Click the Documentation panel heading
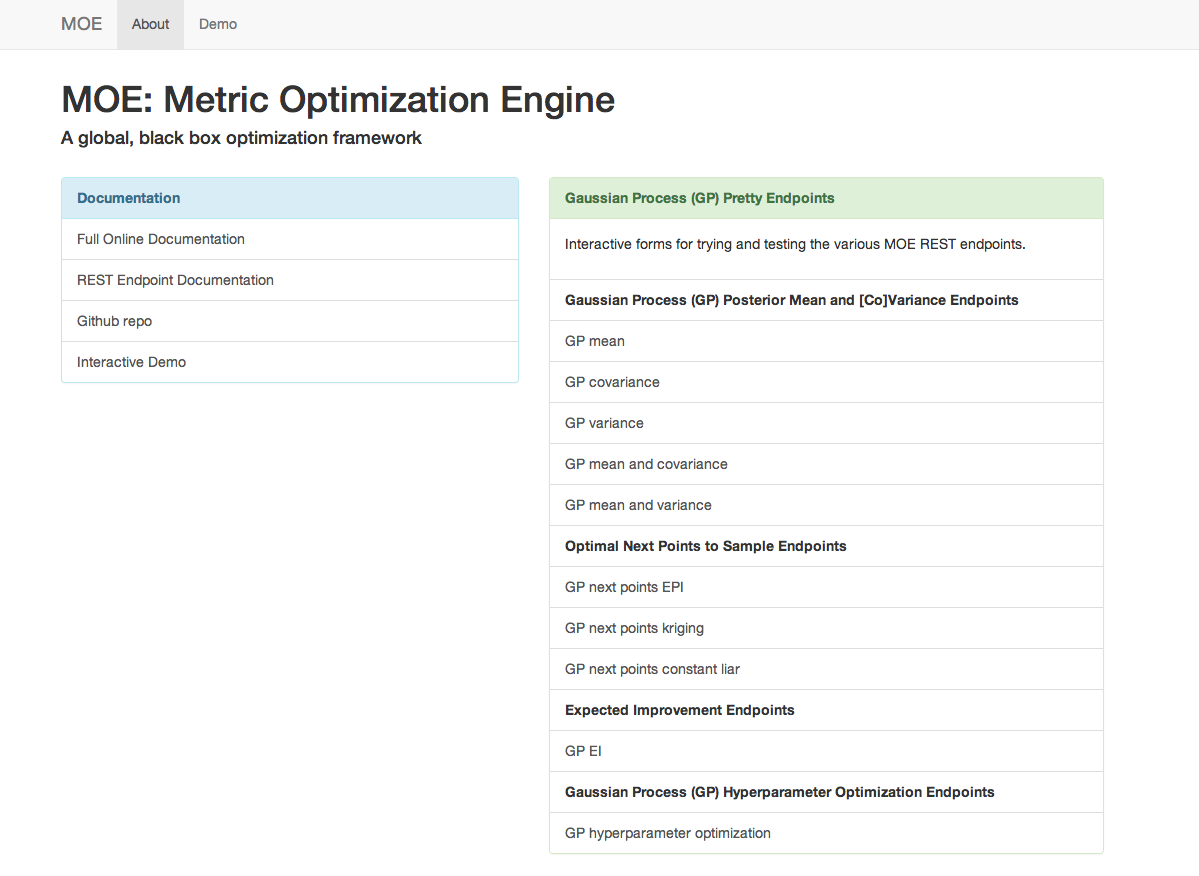The width and height of the screenshot is (1199, 876). [128, 198]
